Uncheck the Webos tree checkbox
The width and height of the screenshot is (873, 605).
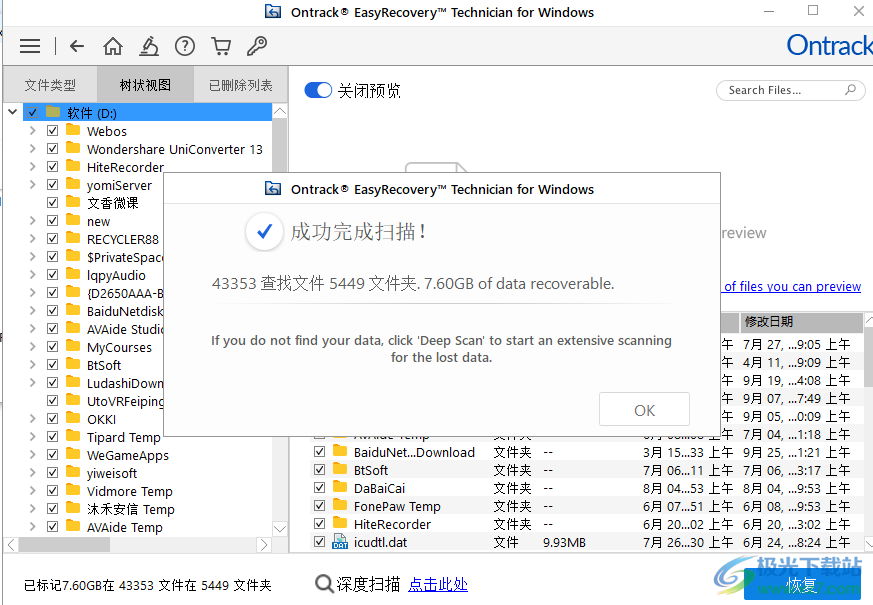click(x=52, y=131)
